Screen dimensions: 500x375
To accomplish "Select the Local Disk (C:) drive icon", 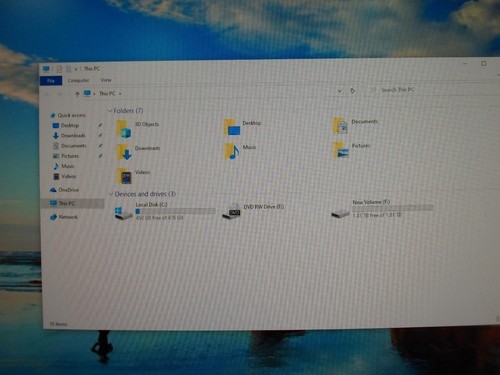I will [x=123, y=212].
